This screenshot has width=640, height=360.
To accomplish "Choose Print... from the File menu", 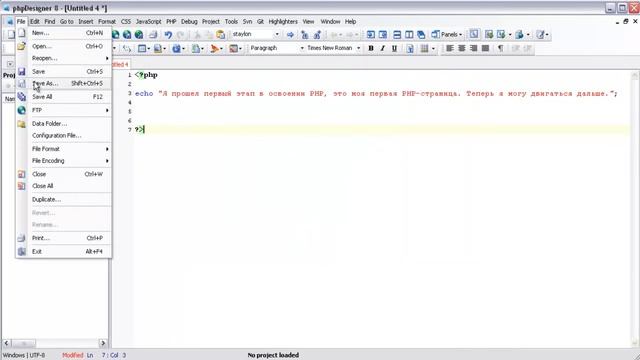I will [64, 238].
